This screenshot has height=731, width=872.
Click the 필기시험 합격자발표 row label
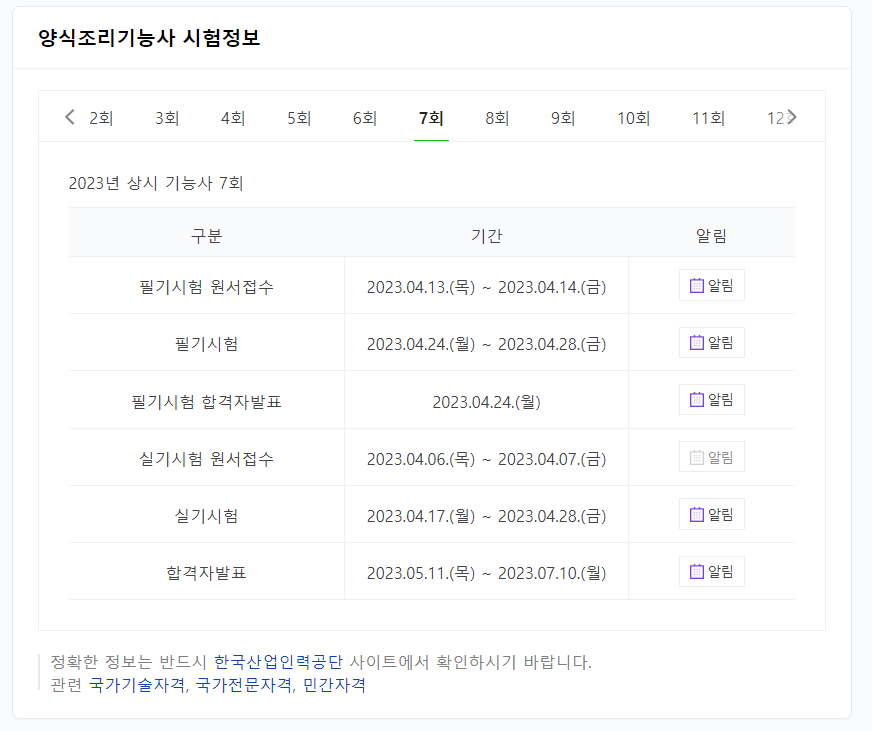206,402
